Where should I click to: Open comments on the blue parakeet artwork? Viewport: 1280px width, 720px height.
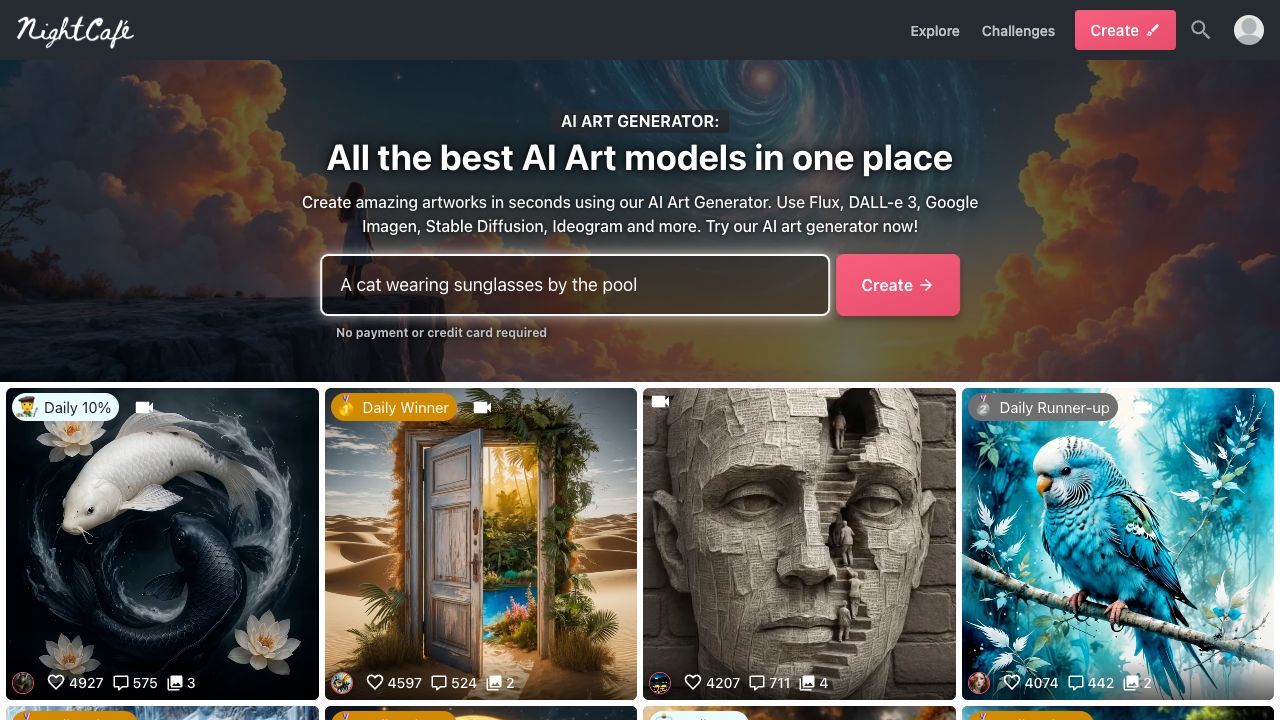[x=1076, y=682]
